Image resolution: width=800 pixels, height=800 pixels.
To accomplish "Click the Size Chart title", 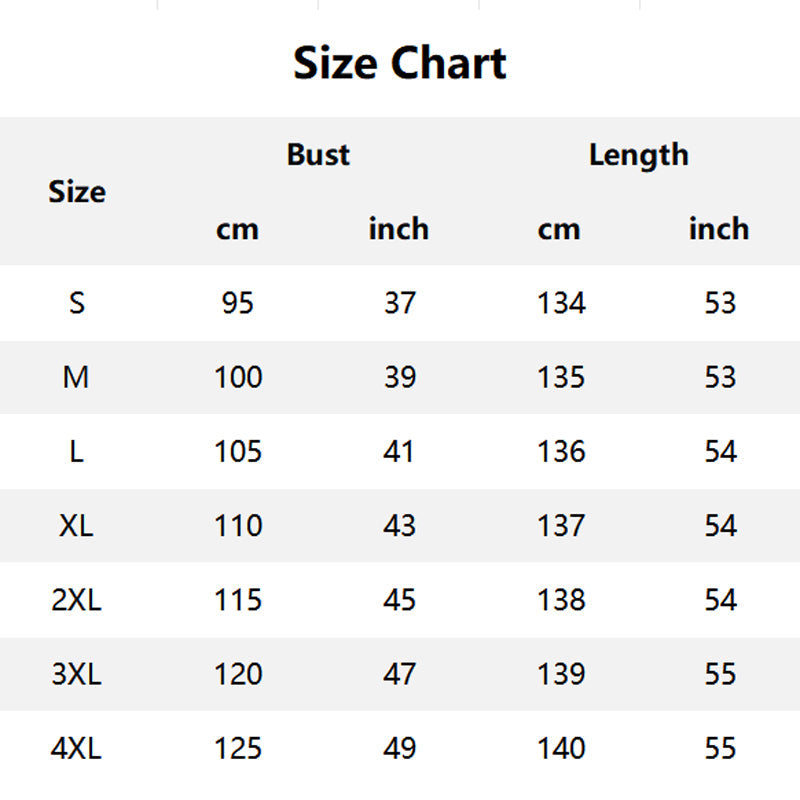I will tap(400, 63).
